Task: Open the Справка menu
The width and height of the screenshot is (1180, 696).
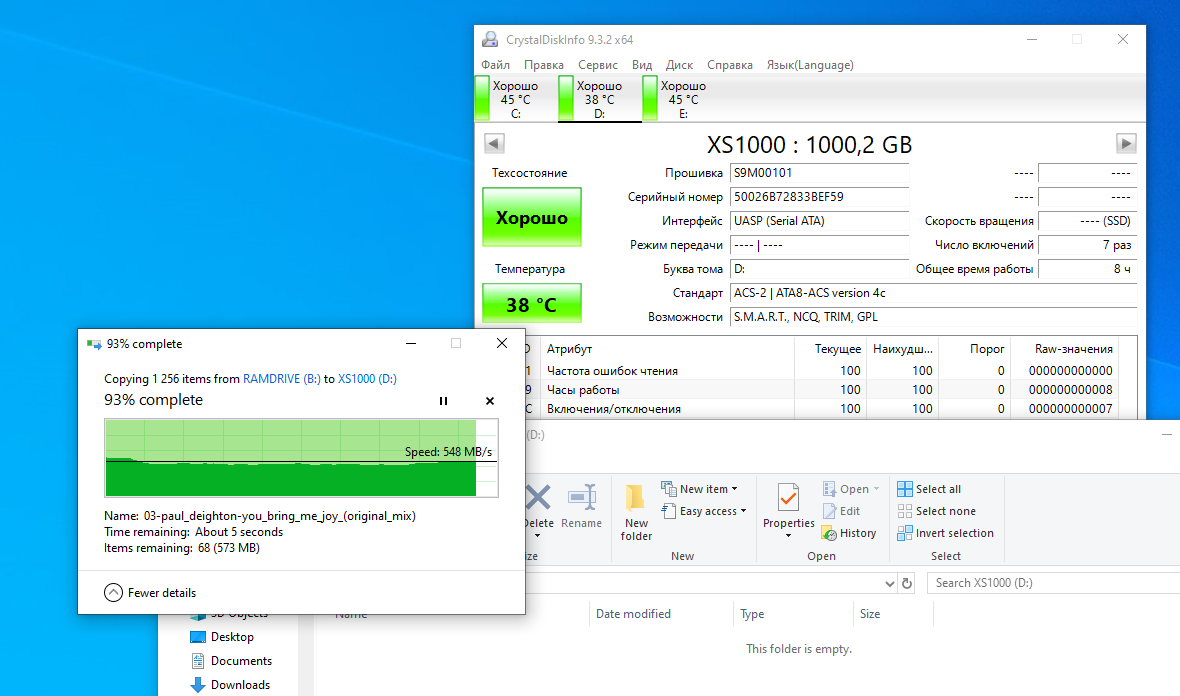Action: point(729,65)
